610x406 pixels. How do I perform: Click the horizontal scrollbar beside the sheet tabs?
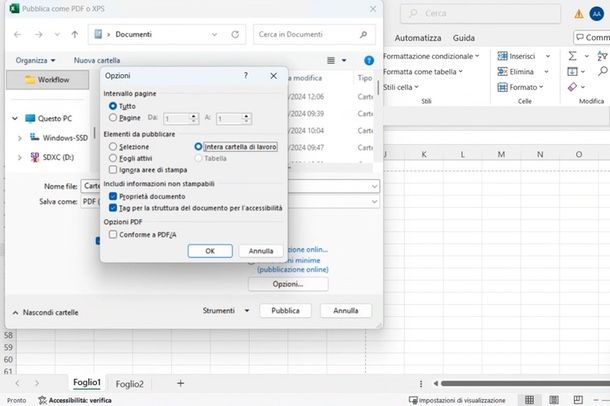click(x=525, y=383)
